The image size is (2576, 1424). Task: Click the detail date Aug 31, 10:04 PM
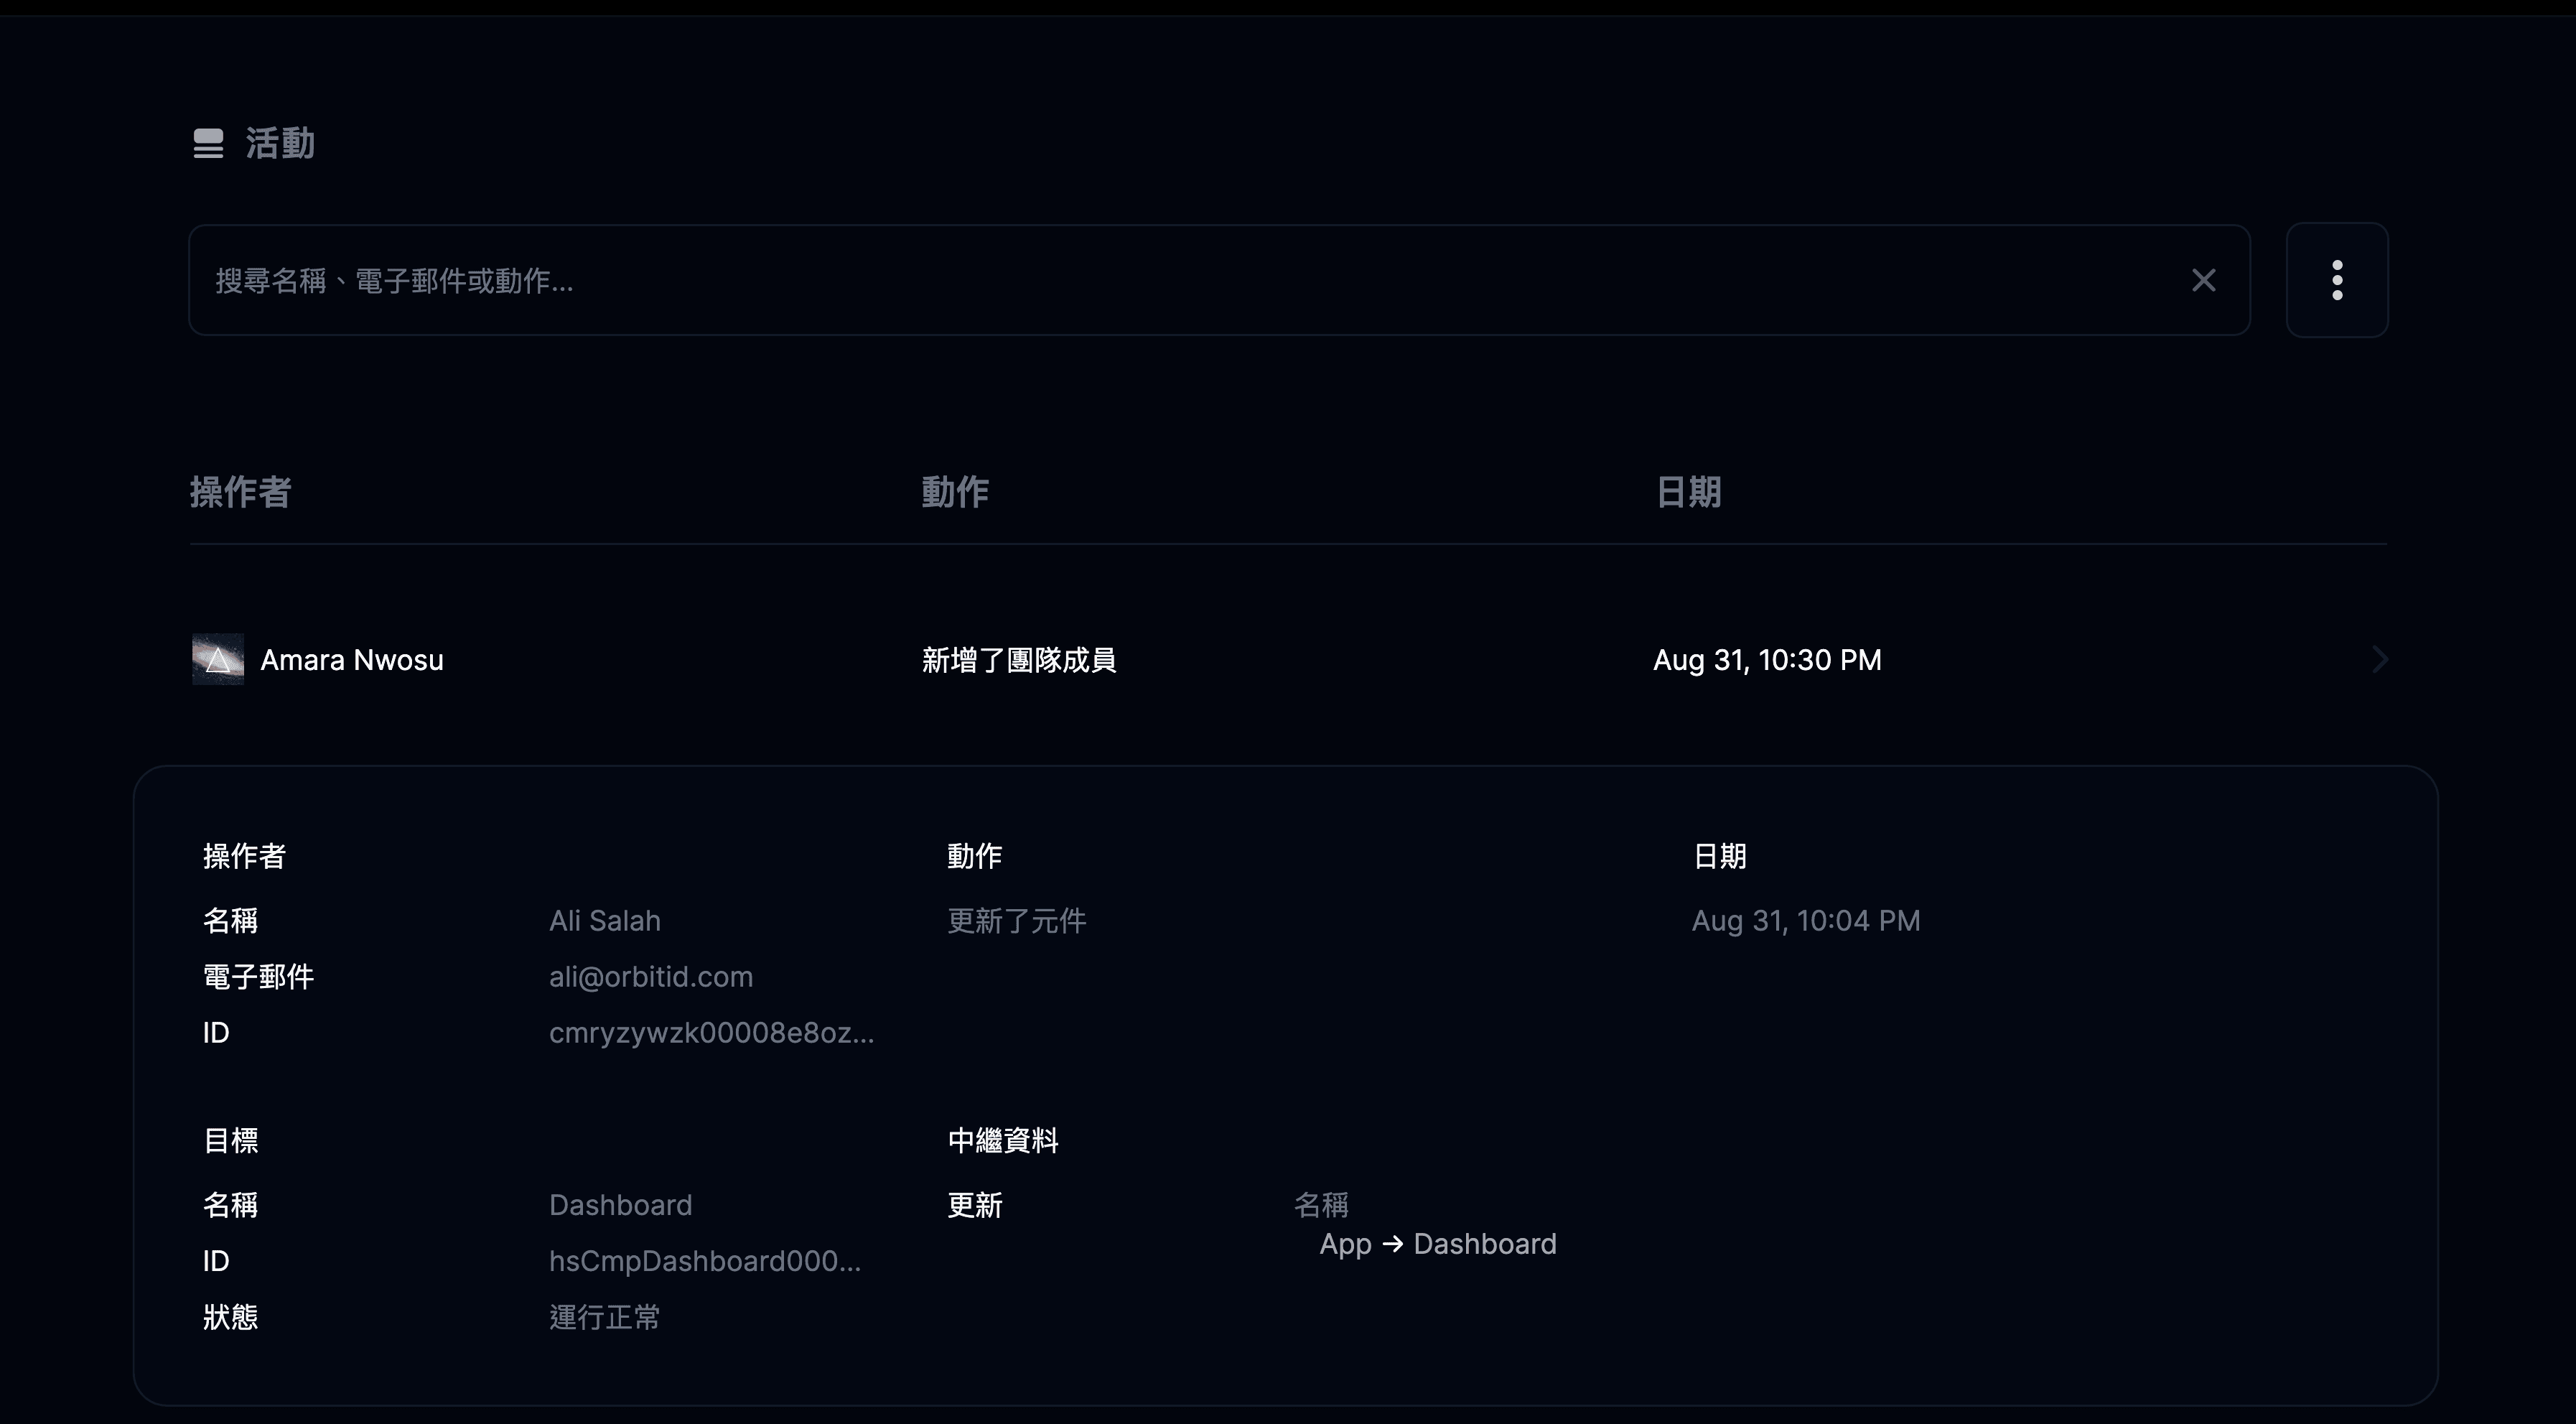(x=1806, y=920)
